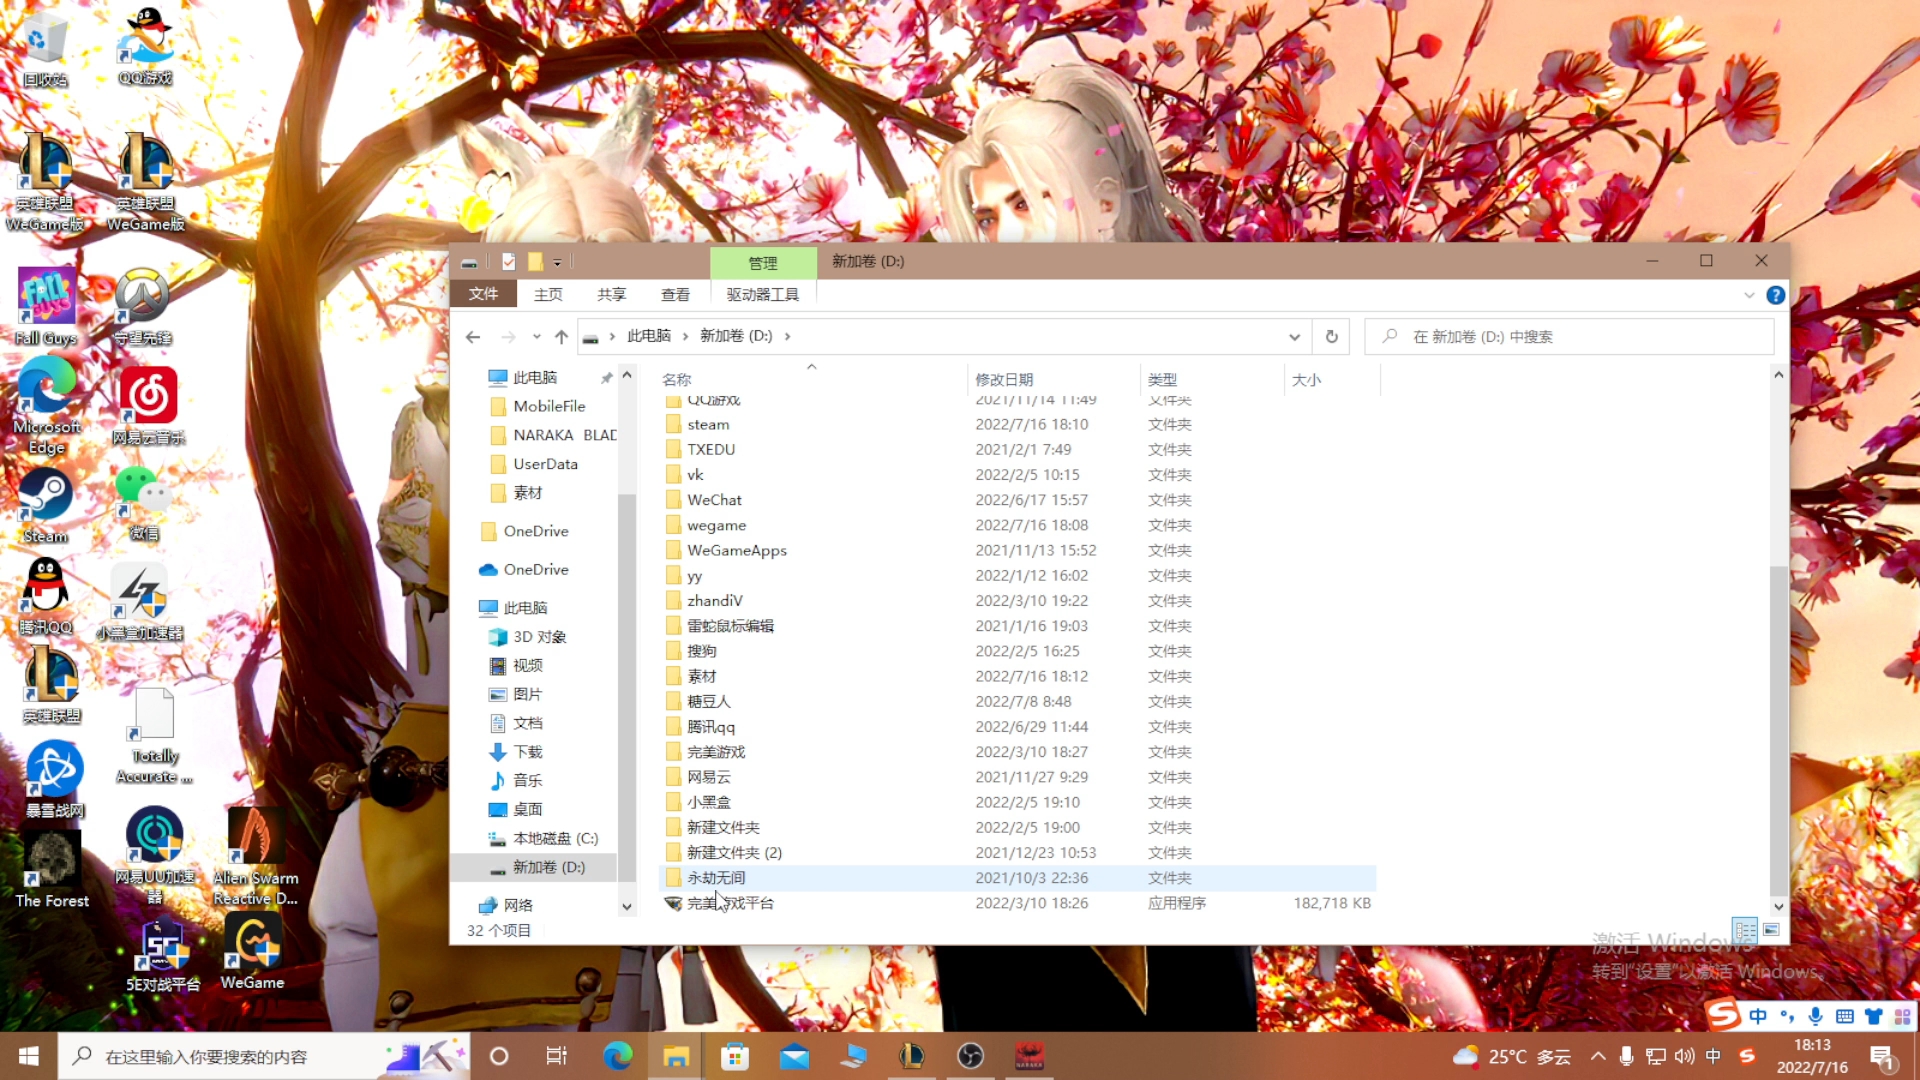
Task: Open the WeGame desktop shortcut
Action: click(252, 951)
